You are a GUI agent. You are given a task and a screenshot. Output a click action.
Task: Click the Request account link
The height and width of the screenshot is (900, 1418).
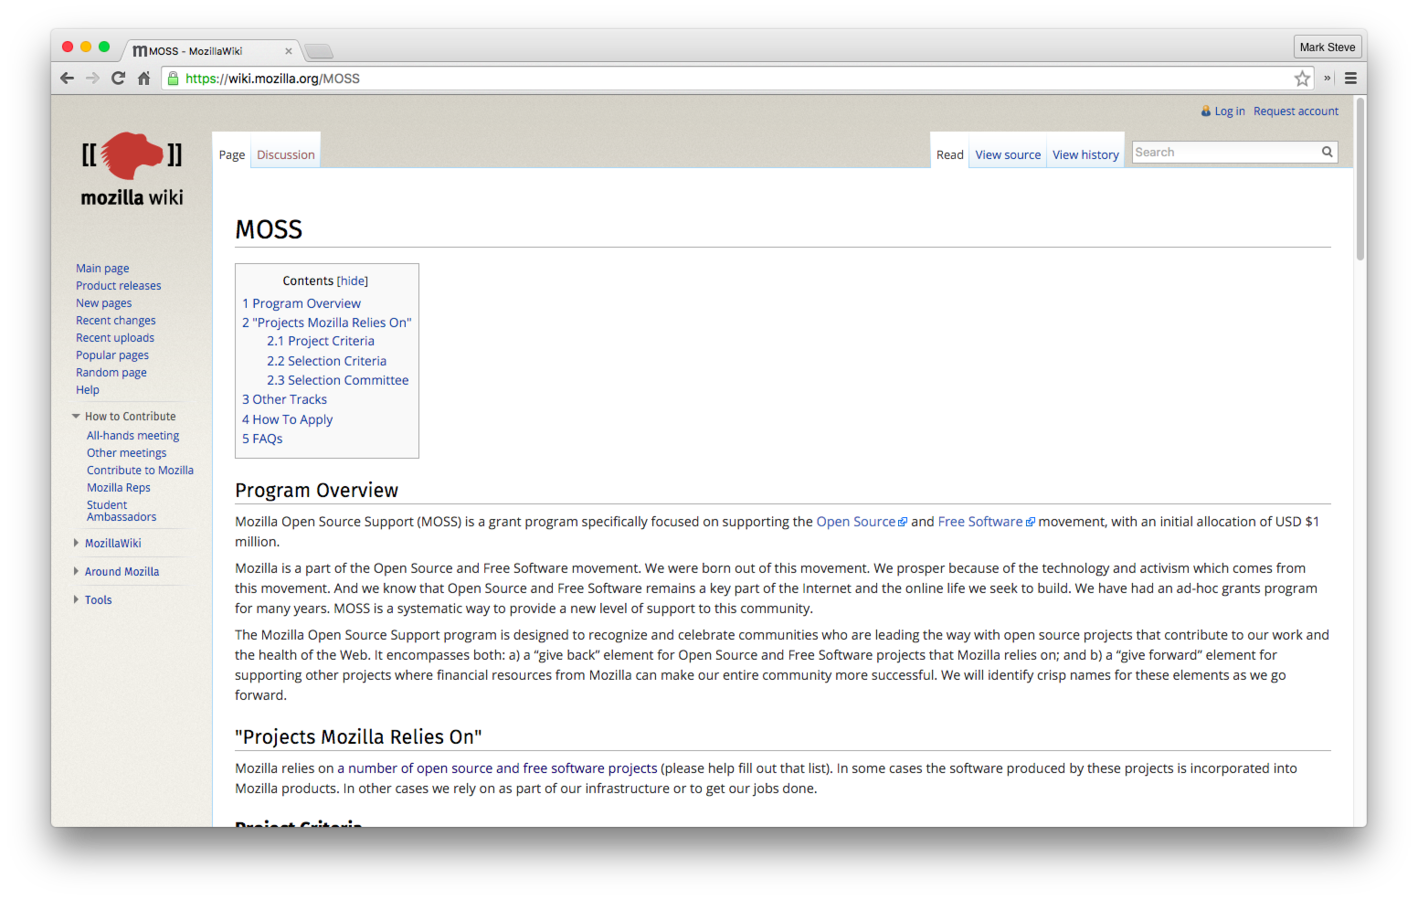coord(1296,111)
